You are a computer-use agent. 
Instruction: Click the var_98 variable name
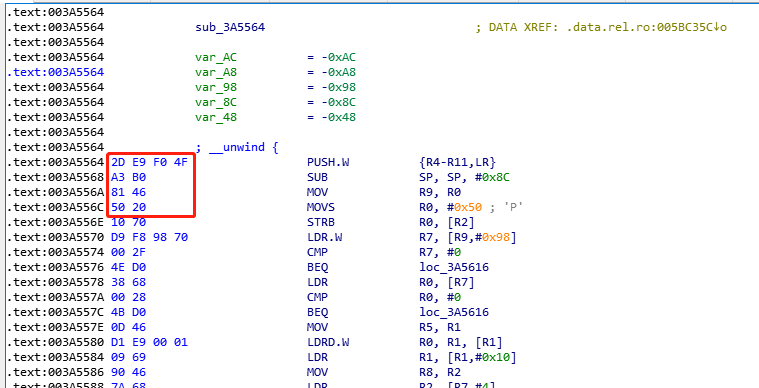216,88
